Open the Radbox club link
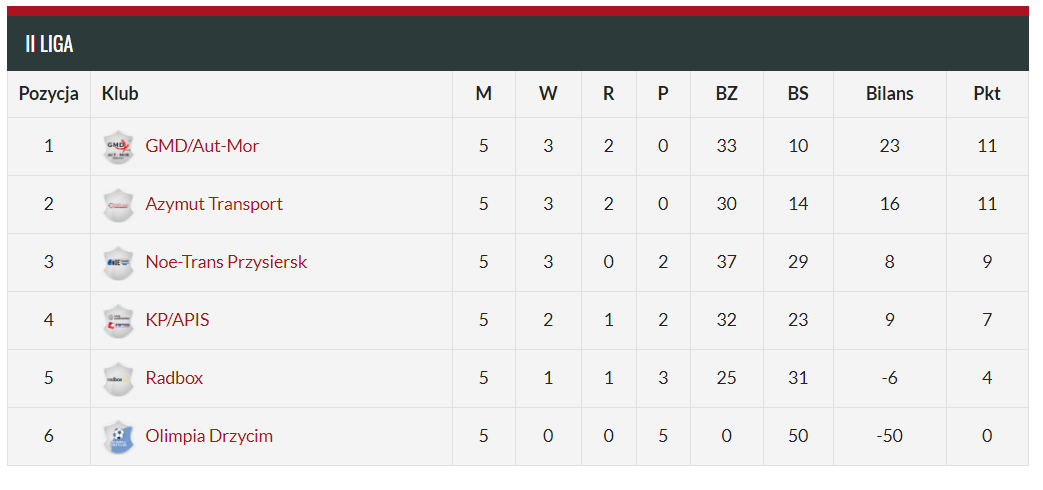This screenshot has height=490, width=1043. (174, 378)
